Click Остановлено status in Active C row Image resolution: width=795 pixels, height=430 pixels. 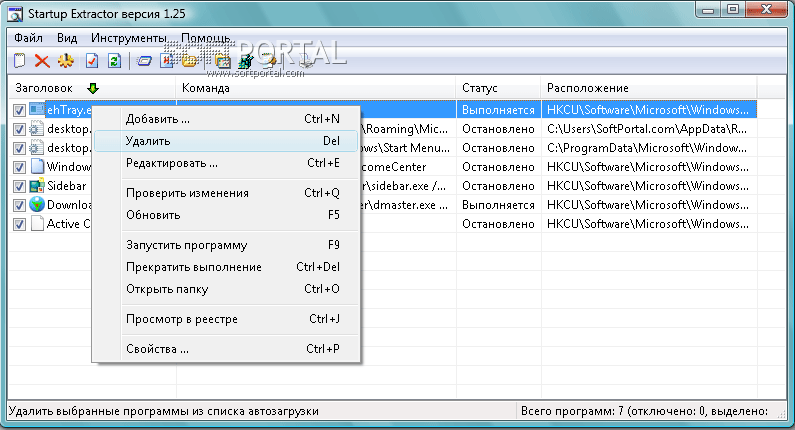[498, 224]
